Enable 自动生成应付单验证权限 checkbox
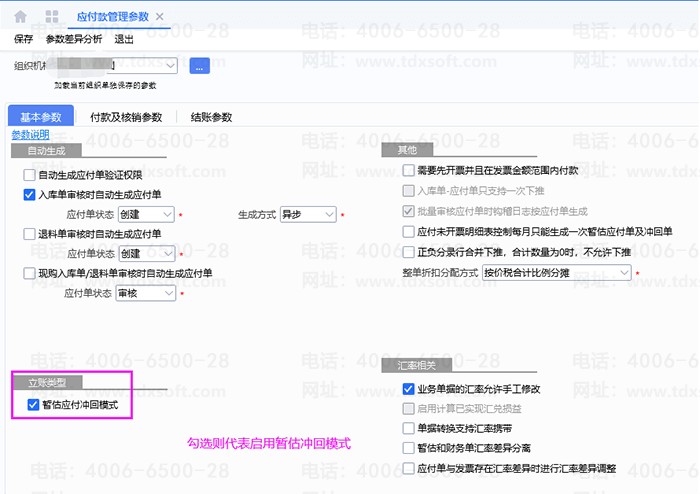 pyautogui.click(x=29, y=175)
